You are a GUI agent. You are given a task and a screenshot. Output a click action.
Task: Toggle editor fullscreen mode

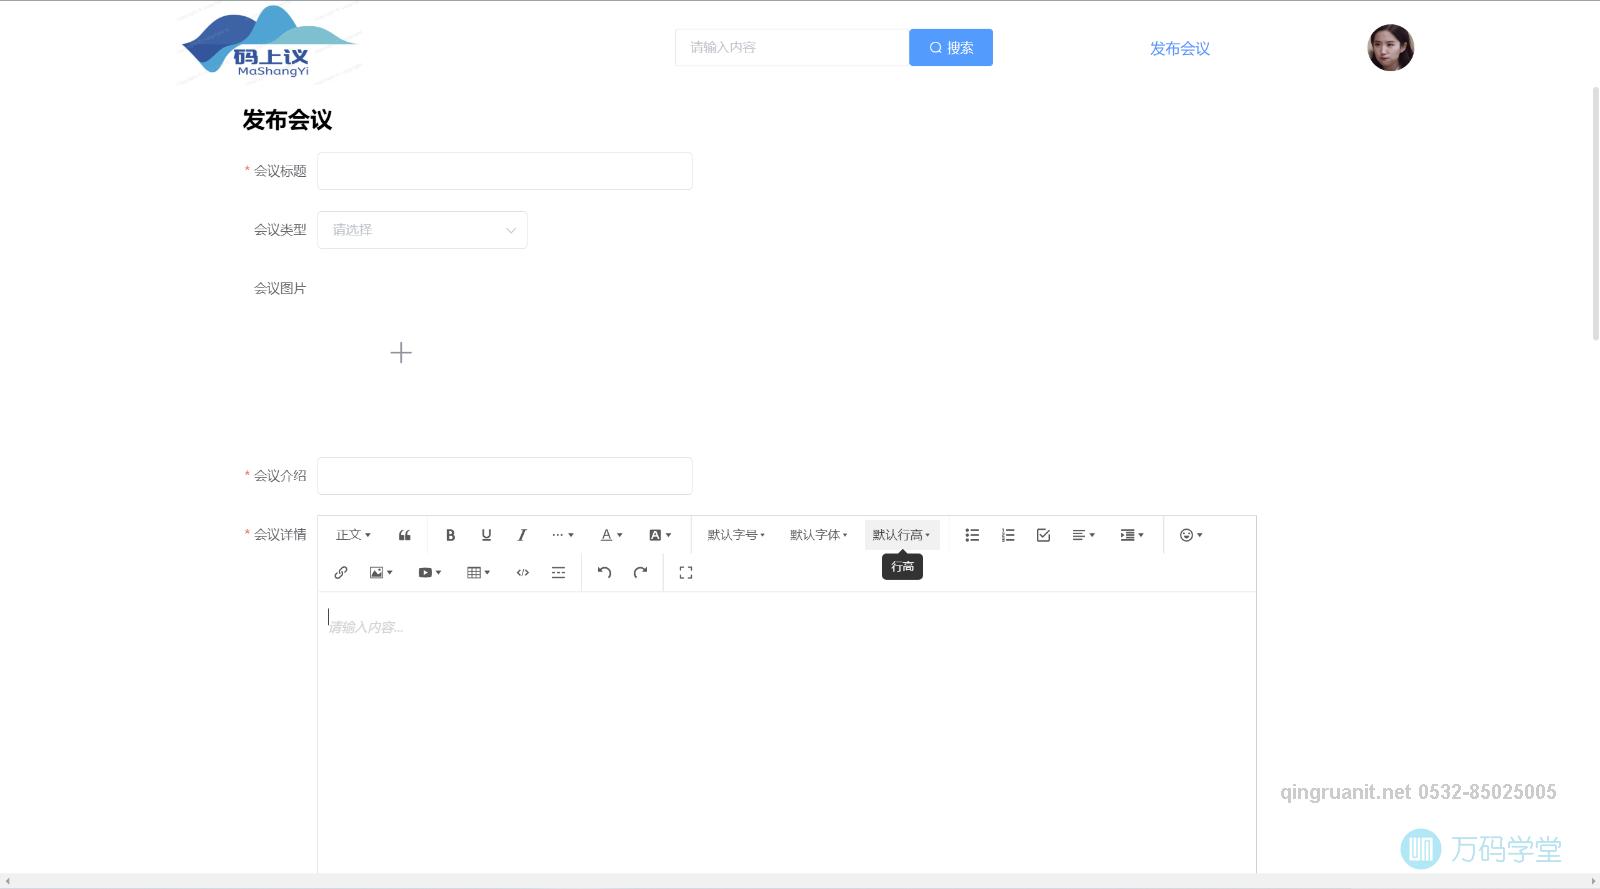pyautogui.click(x=686, y=573)
